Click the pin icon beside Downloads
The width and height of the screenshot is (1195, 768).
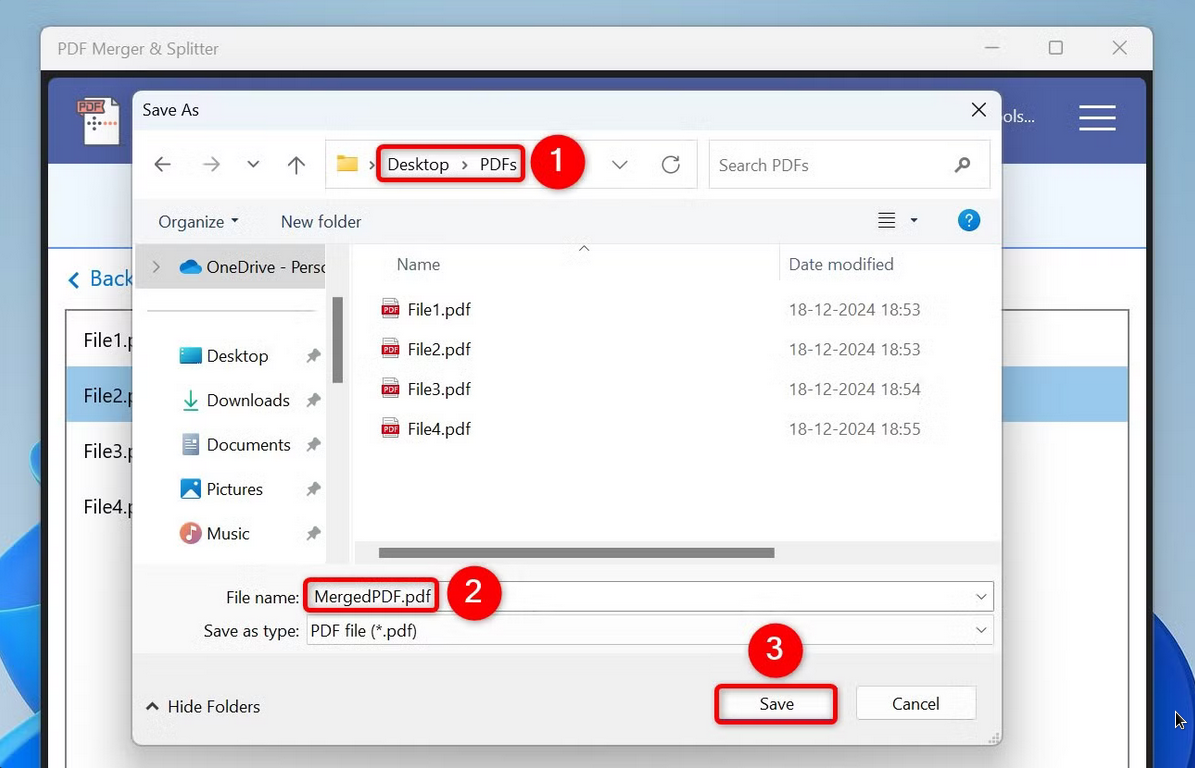(x=313, y=400)
